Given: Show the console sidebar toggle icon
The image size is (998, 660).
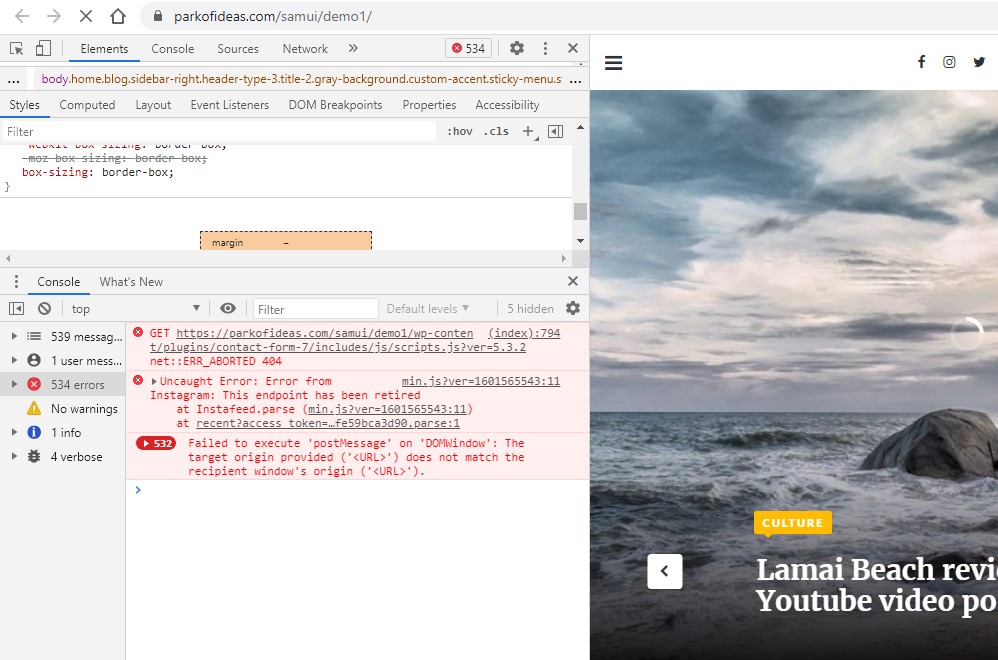Looking at the screenshot, I should (17, 309).
